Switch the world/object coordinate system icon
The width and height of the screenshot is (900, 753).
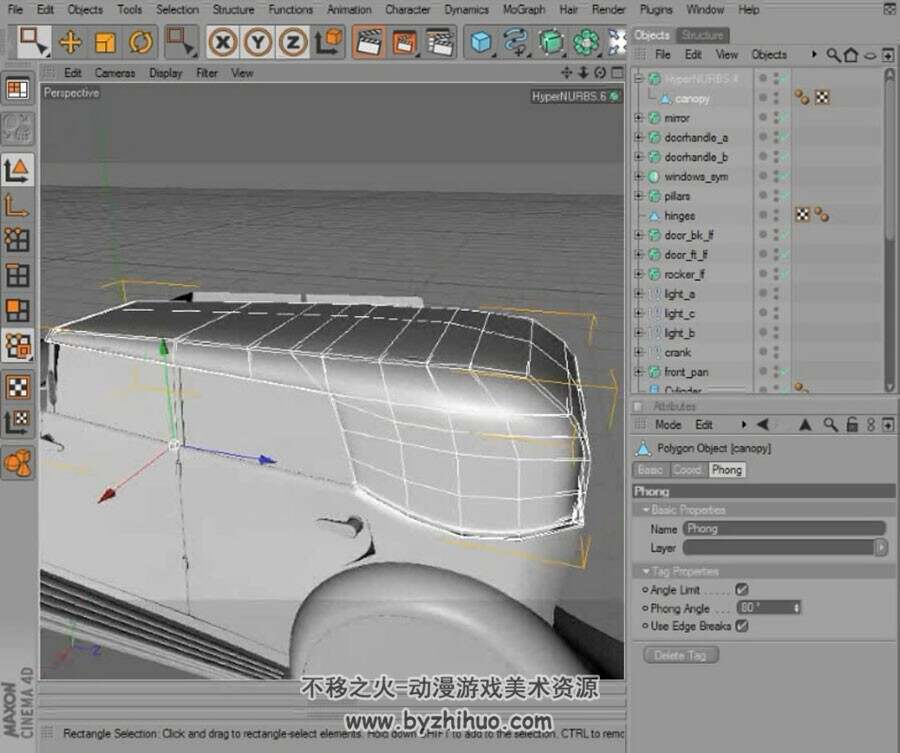click(328, 42)
